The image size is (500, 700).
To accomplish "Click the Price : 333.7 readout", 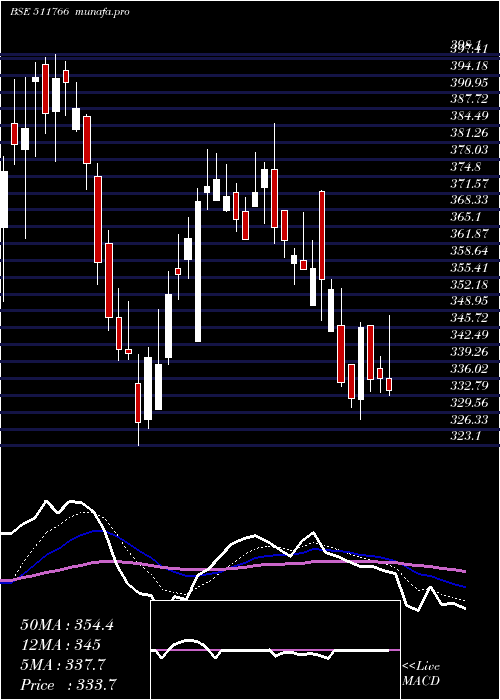I will (69, 685).
